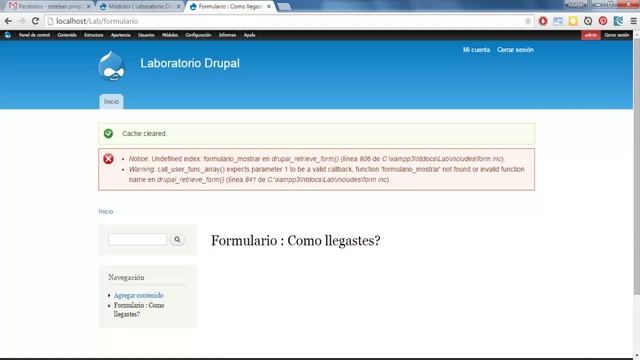Click the Laboratorio Drupal site title
The image size is (640, 360).
[190, 63]
